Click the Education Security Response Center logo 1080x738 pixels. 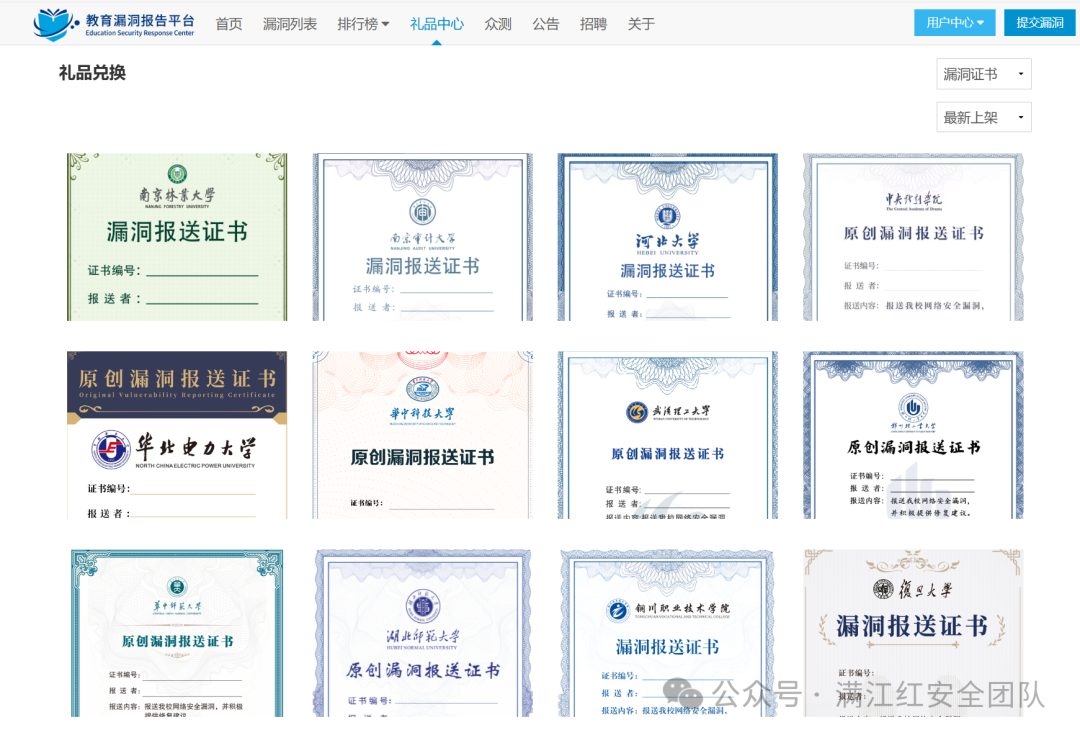coord(114,24)
